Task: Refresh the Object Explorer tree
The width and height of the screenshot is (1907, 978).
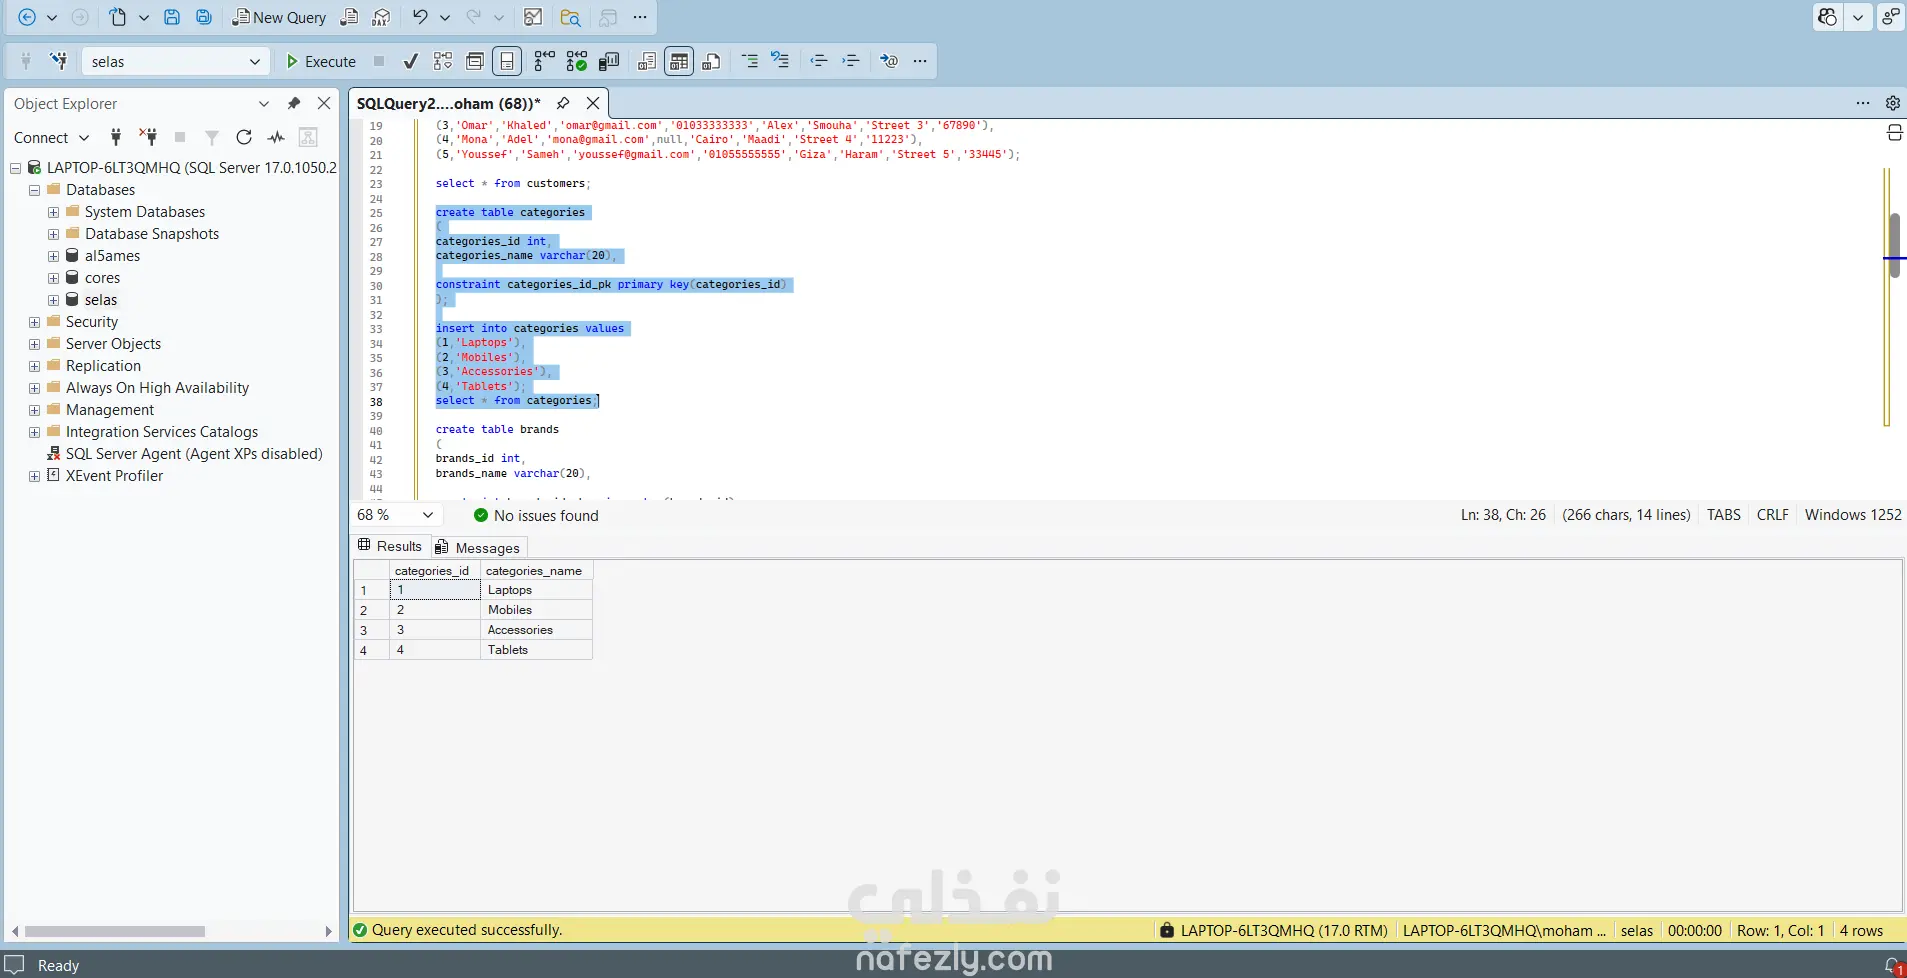Action: (x=244, y=137)
